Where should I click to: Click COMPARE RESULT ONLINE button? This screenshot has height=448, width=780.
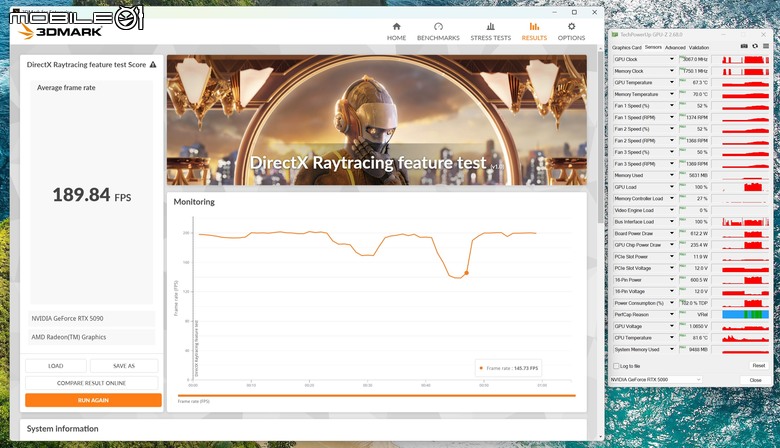(92, 383)
